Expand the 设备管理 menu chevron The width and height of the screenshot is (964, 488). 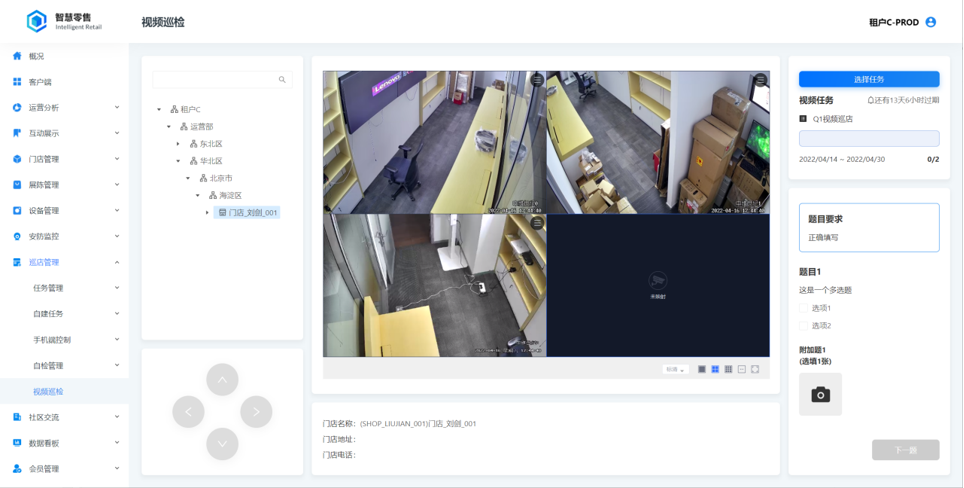pos(117,211)
